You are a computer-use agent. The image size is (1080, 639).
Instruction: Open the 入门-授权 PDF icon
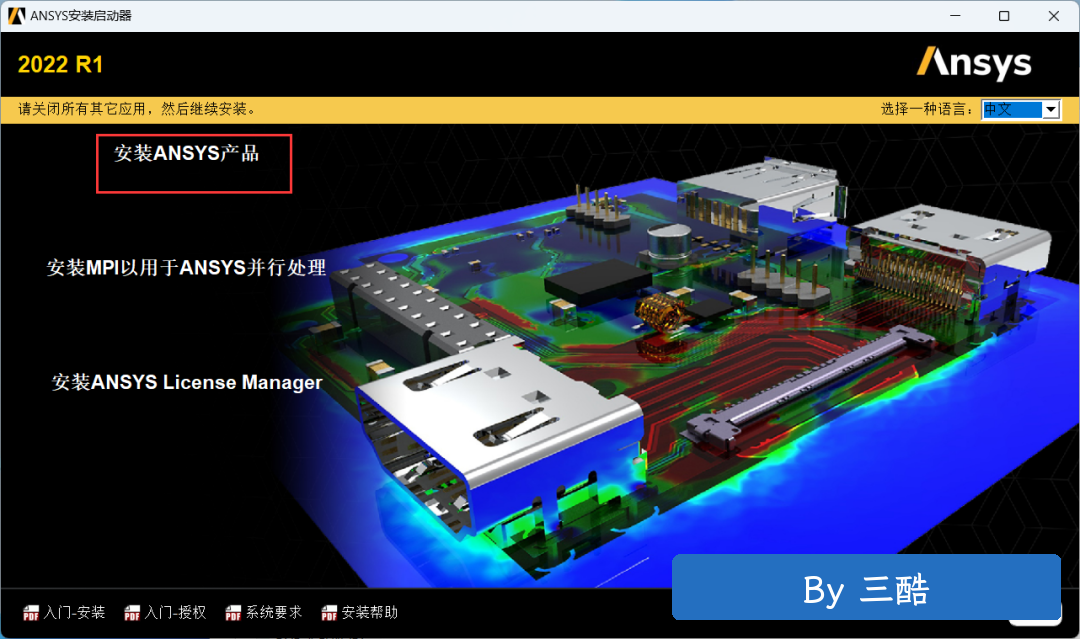(132, 613)
